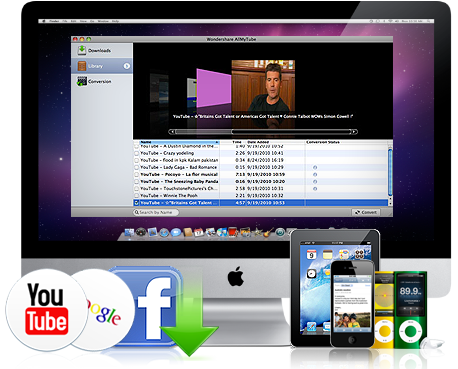Click info icon in Pocoyo row

coord(315,174)
